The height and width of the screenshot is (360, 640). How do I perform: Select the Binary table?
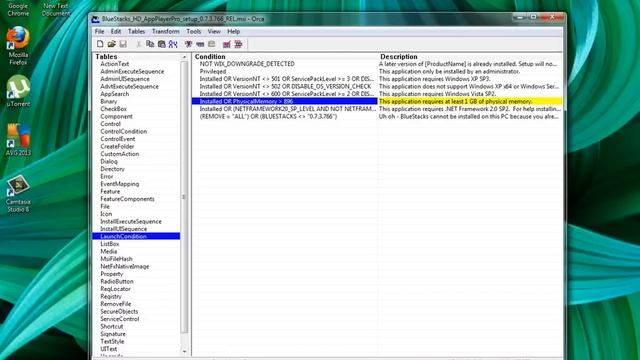(x=109, y=102)
